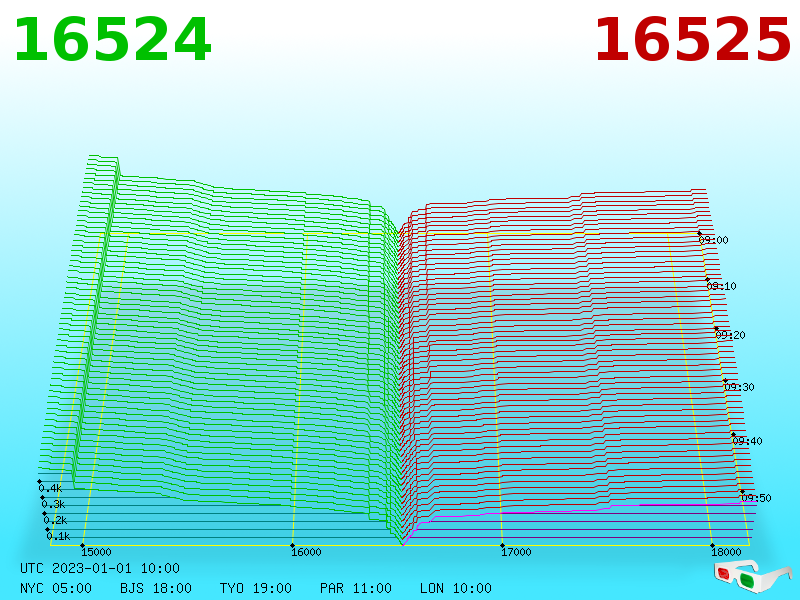Click the green 16524 bid price

point(112,39)
